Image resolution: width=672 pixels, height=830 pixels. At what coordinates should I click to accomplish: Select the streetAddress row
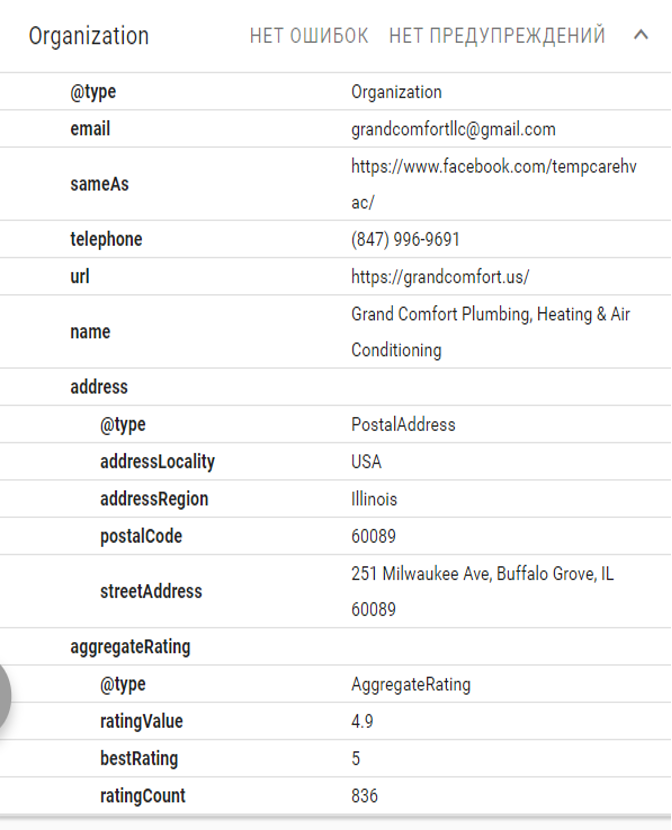click(x=336, y=591)
